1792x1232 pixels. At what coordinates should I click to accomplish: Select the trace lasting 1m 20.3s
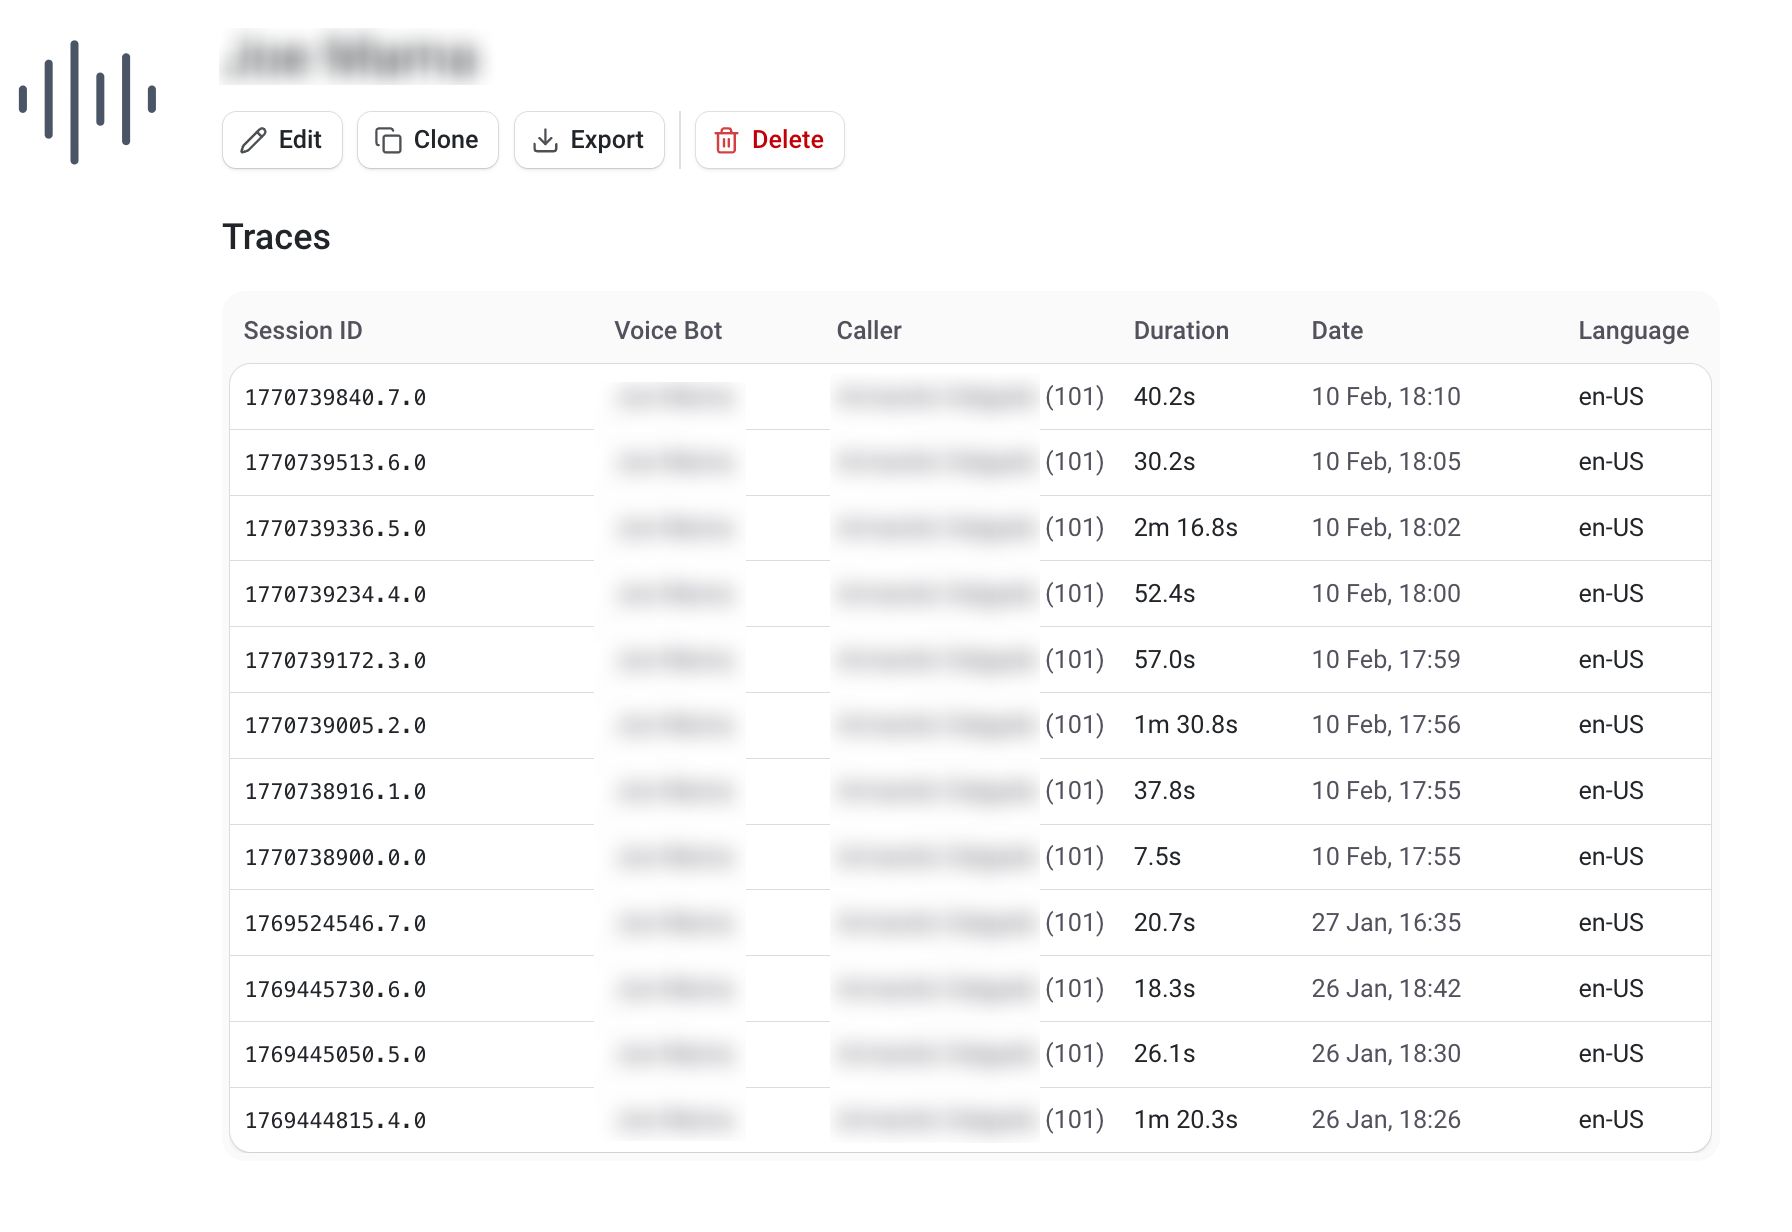click(1185, 1120)
